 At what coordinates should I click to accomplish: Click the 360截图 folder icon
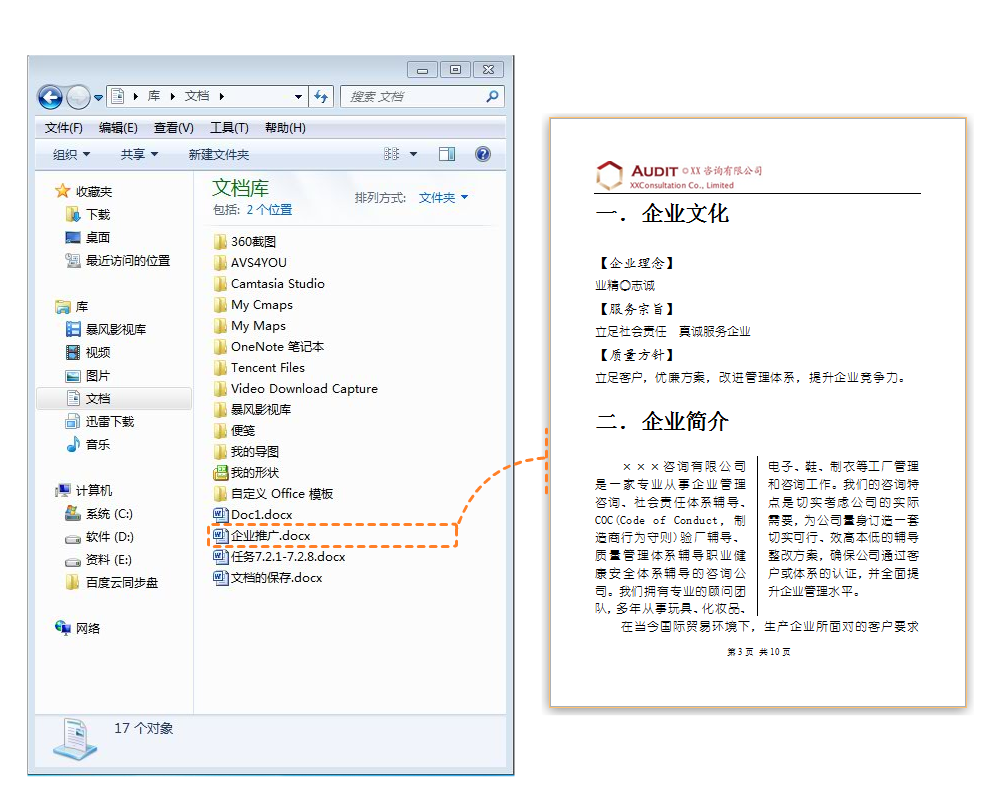tap(220, 242)
